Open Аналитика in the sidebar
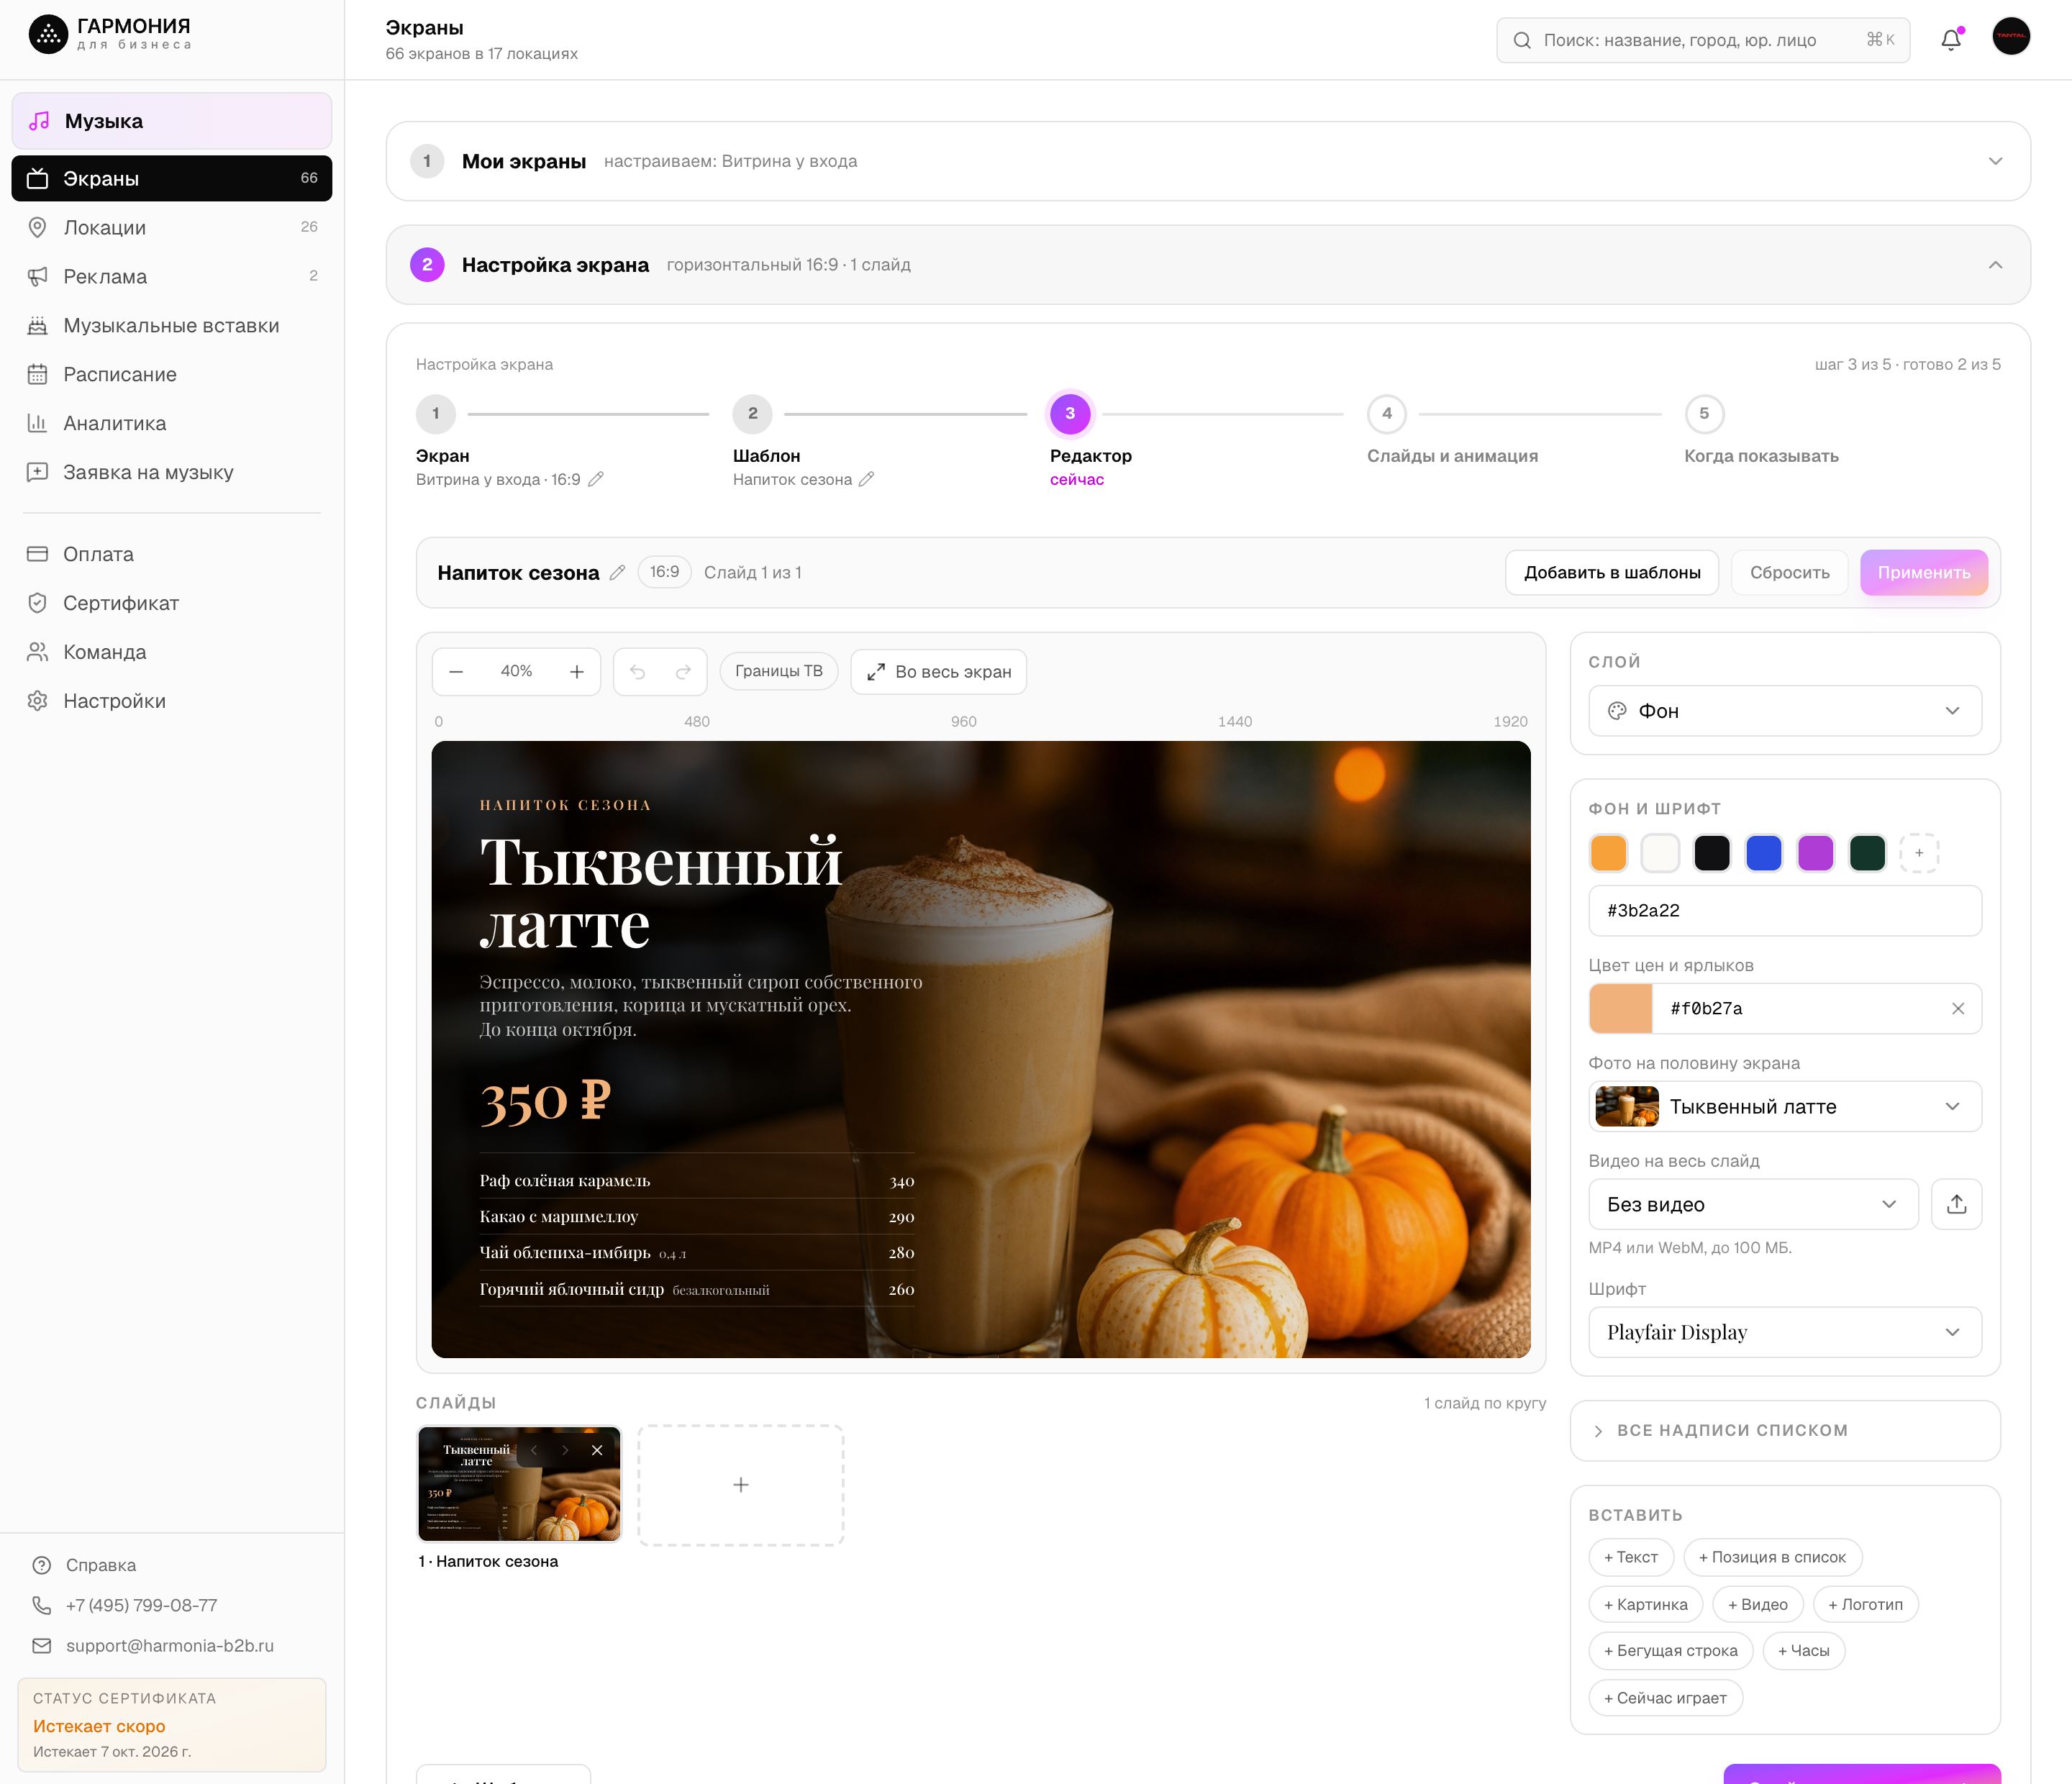Image resolution: width=2072 pixels, height=1784 pixels. click(x=172, y=423)
